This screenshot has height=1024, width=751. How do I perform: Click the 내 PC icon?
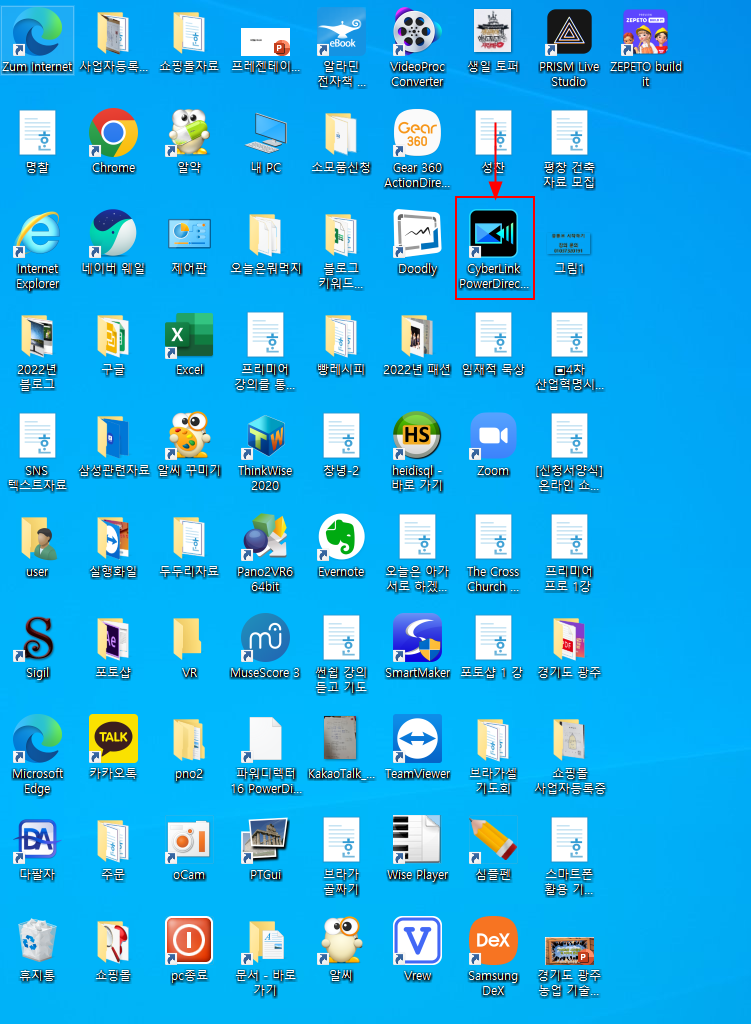tap(265, 133)
